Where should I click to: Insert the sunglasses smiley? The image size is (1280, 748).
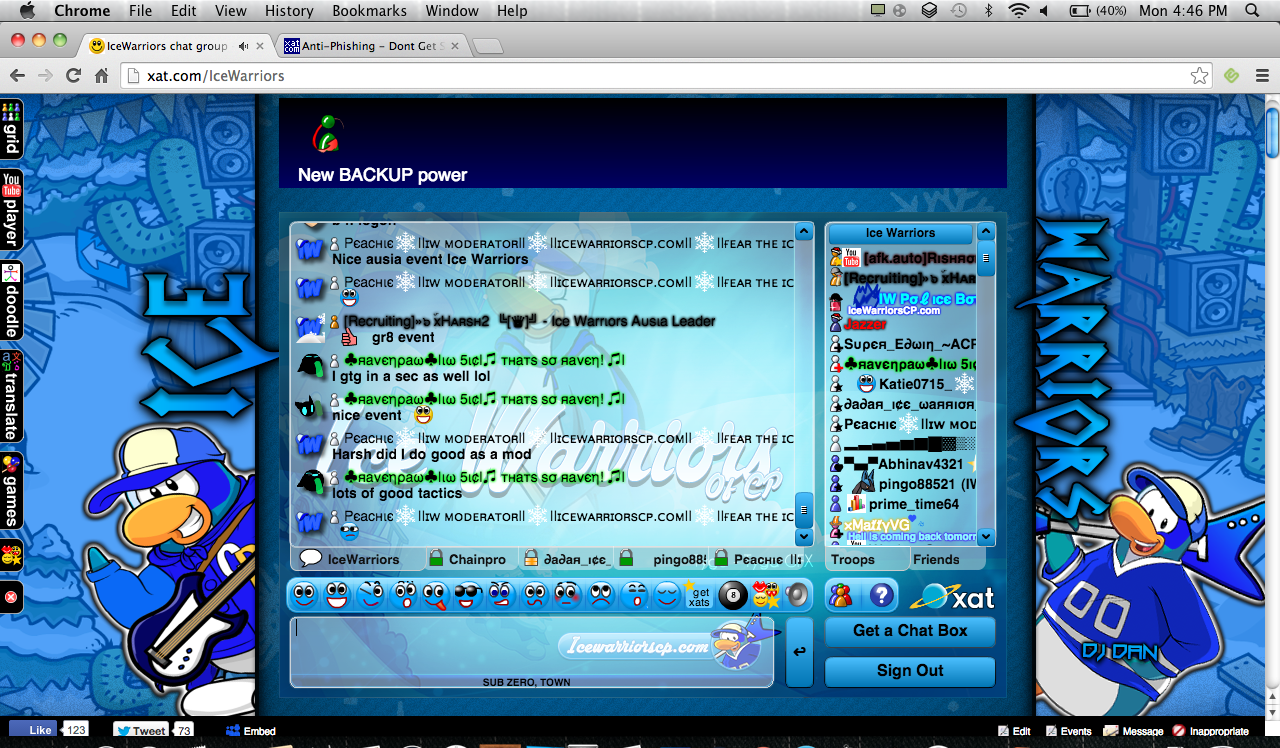tap(467, 596)
